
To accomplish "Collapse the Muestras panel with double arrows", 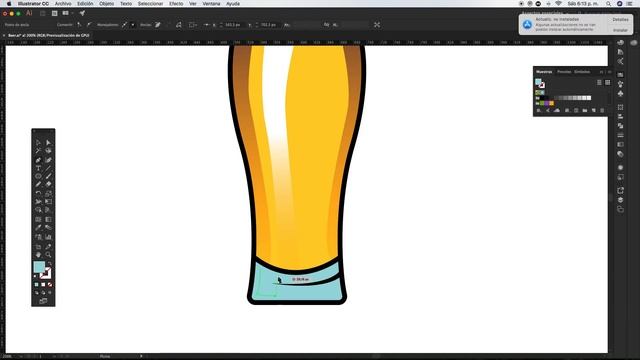I will 601,72.
